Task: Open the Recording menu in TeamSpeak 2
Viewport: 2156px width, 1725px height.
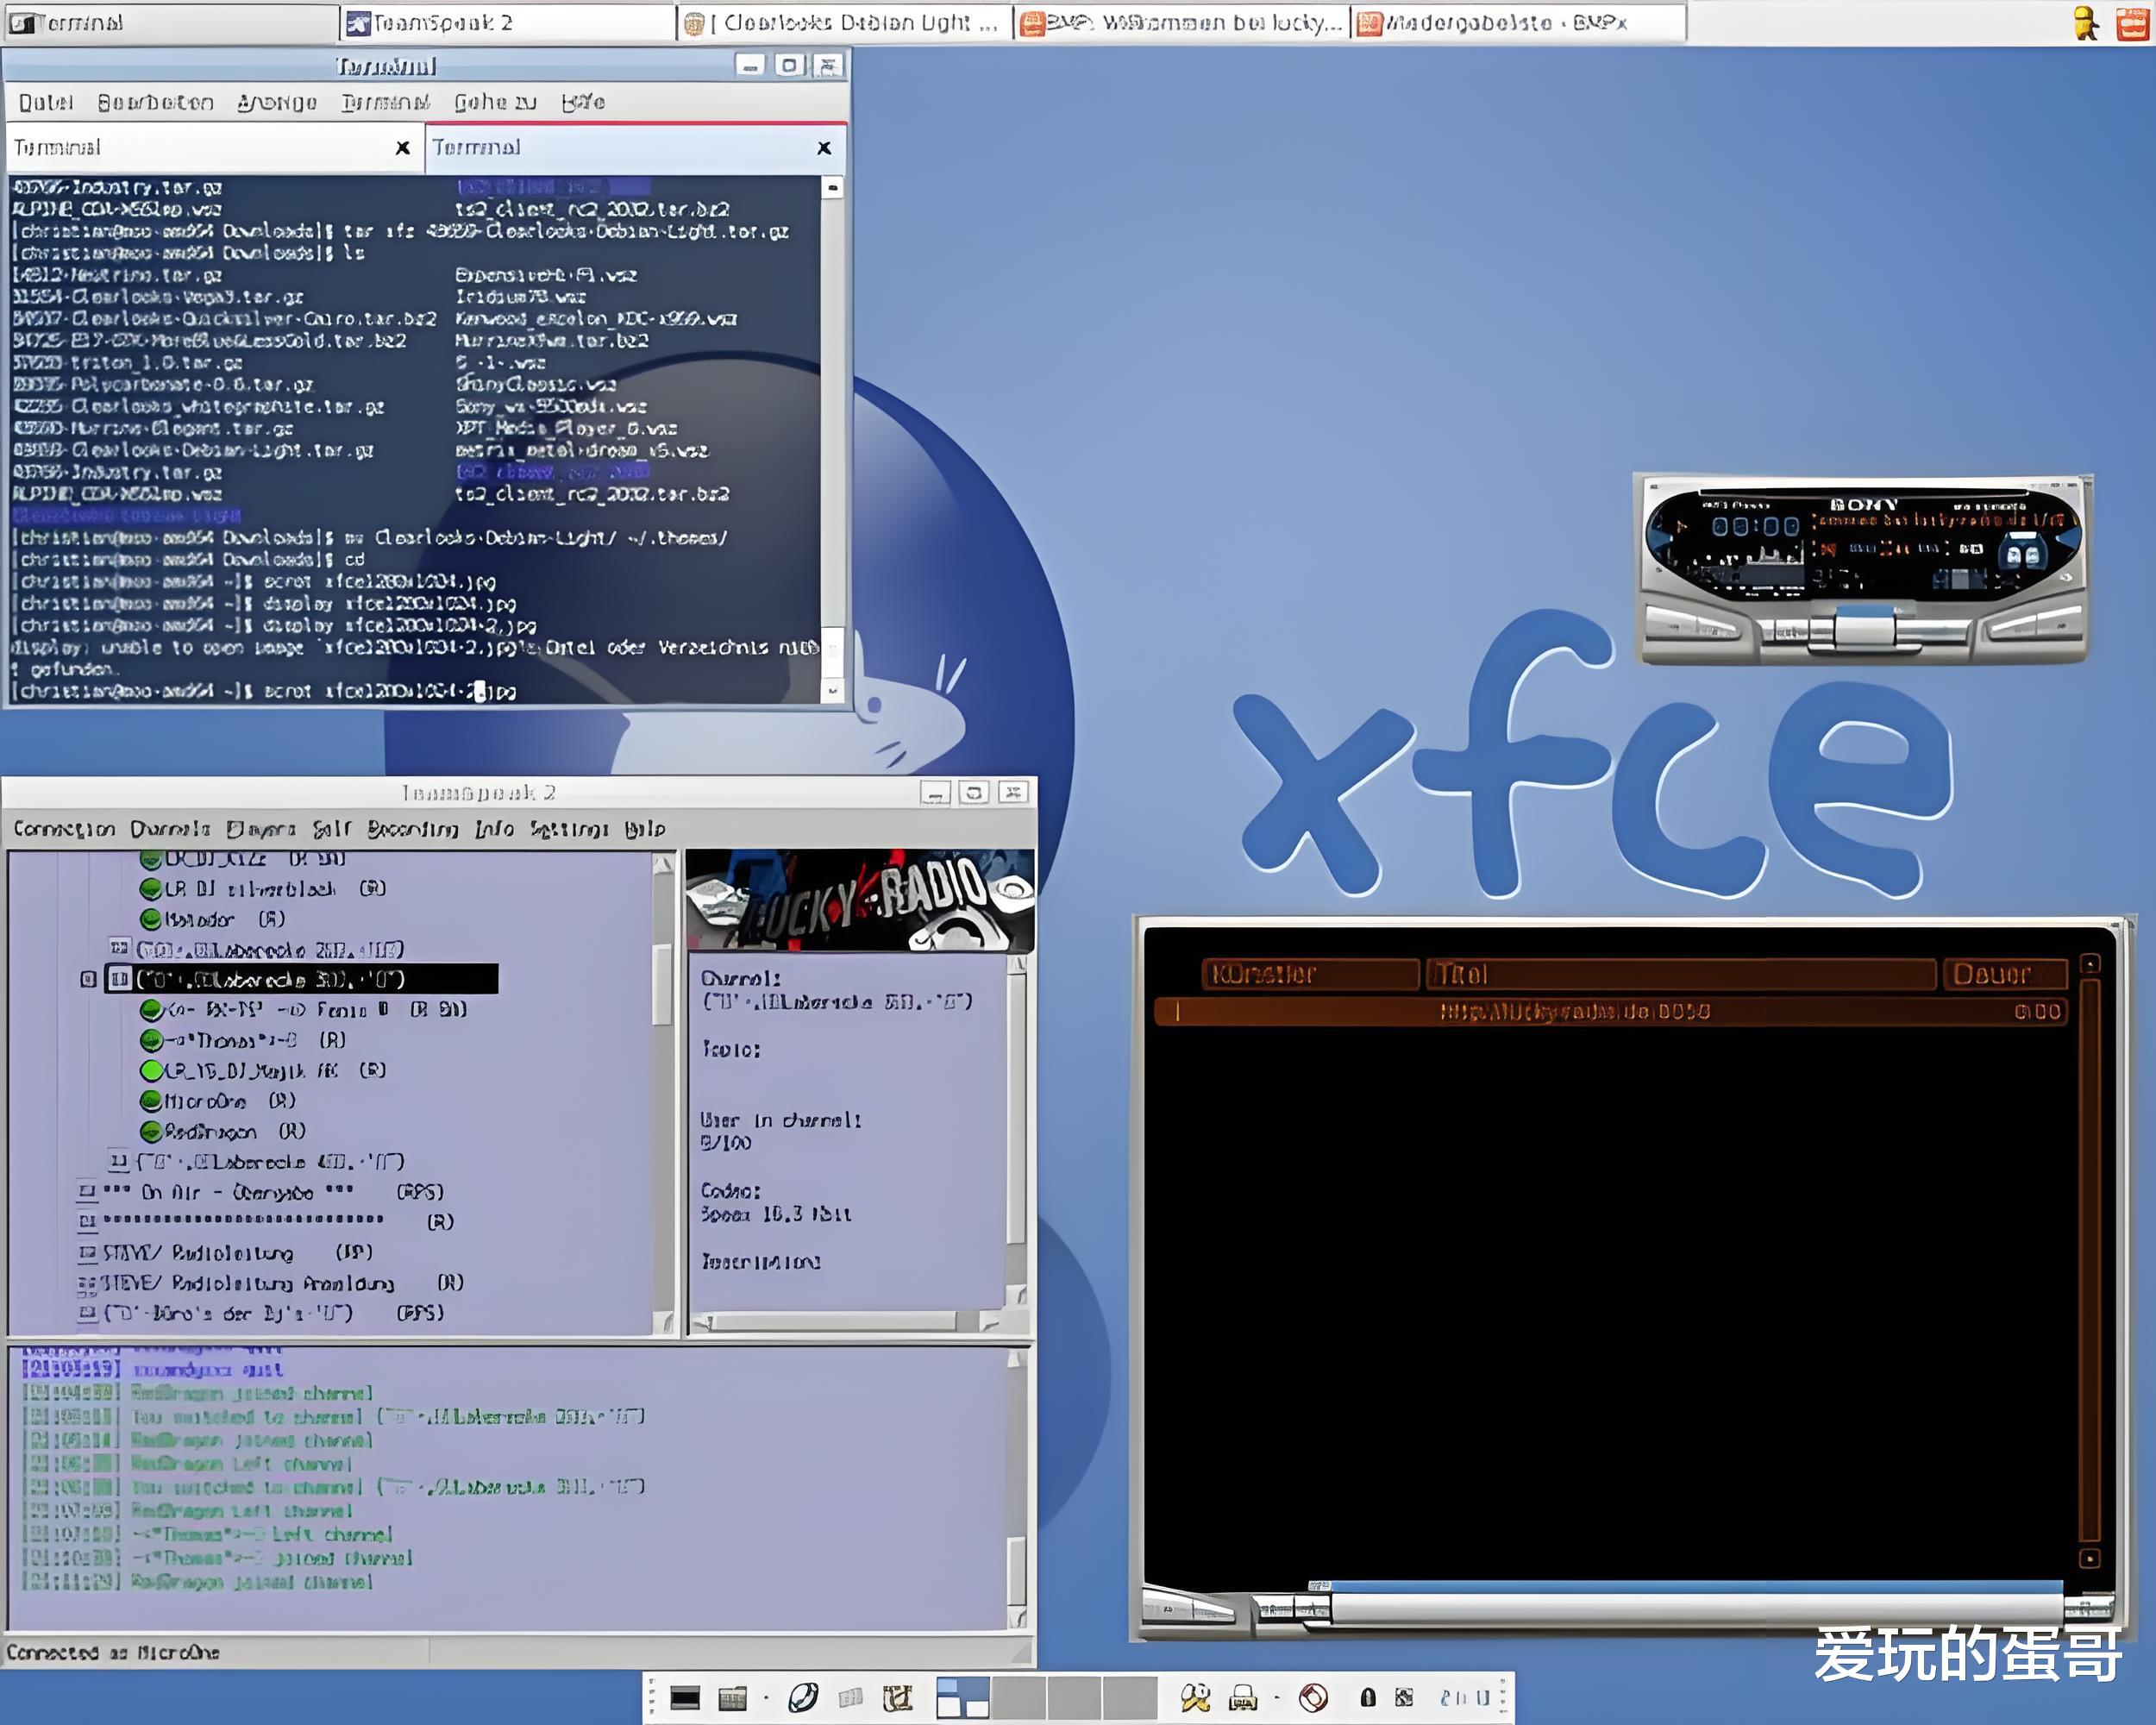Action: (x=412, y=829)
